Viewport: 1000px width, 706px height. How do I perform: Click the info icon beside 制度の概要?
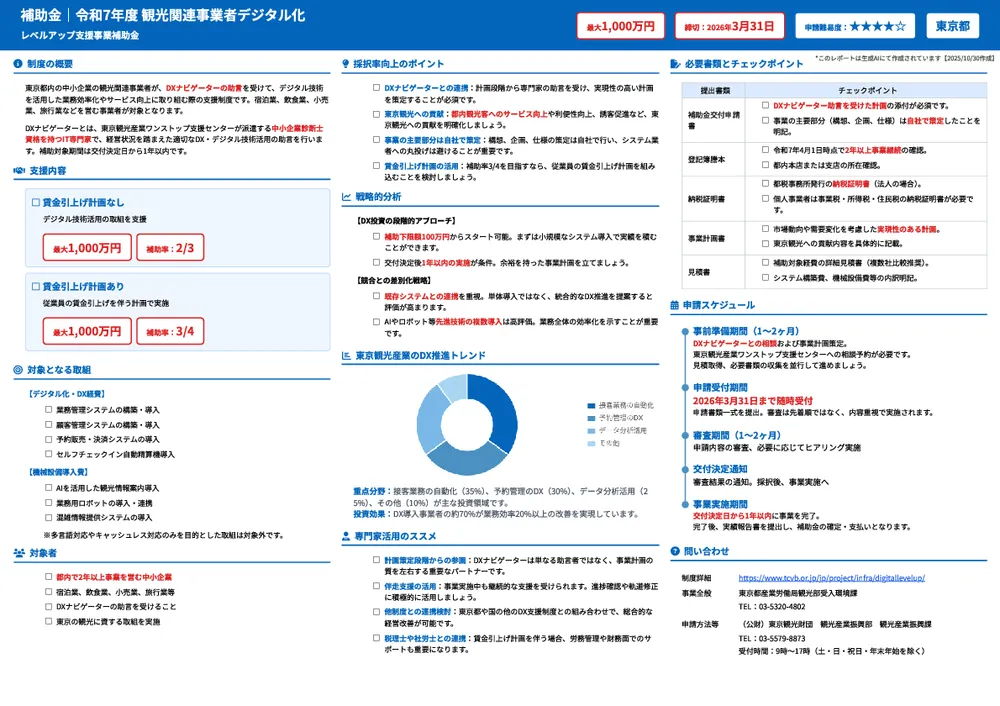point(19,64)
